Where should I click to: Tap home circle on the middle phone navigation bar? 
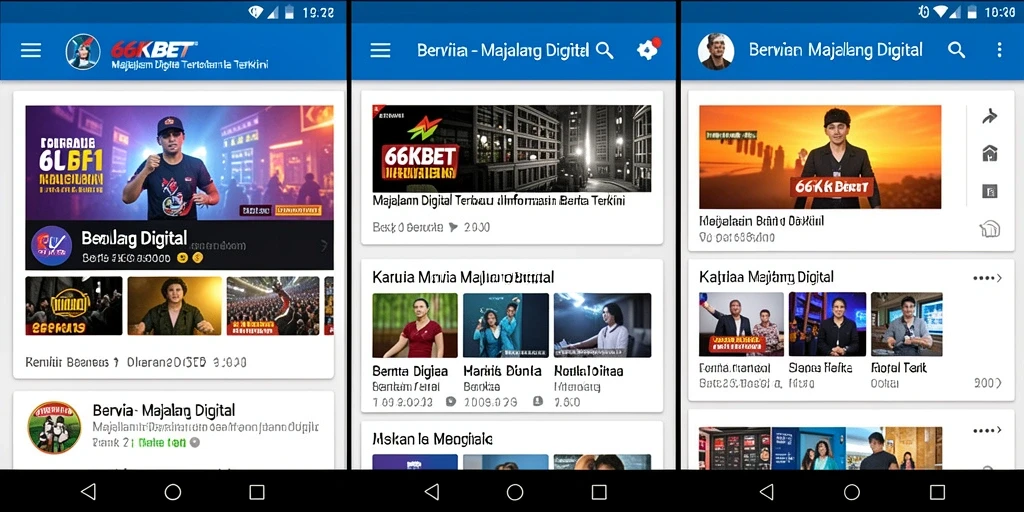pyautogui.click(x=515, y=492)
